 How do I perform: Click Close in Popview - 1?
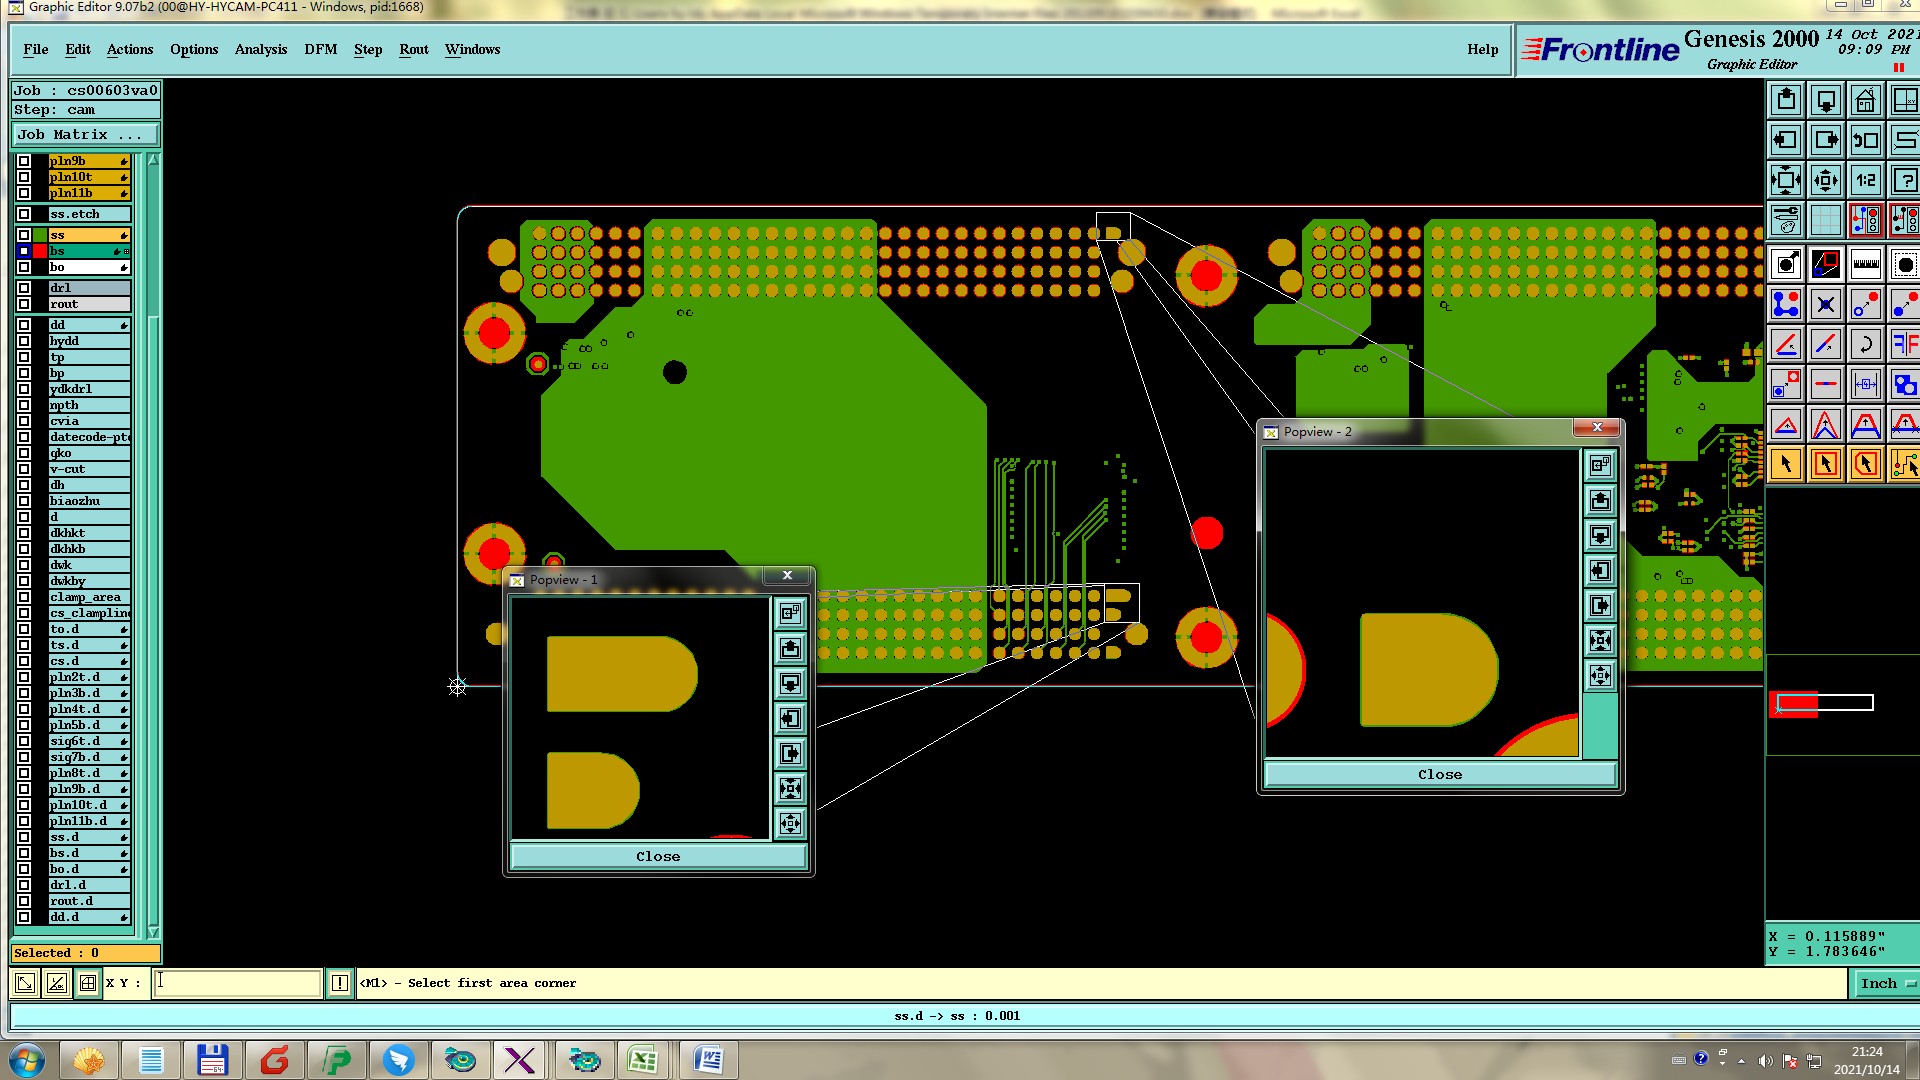point(658,856)
